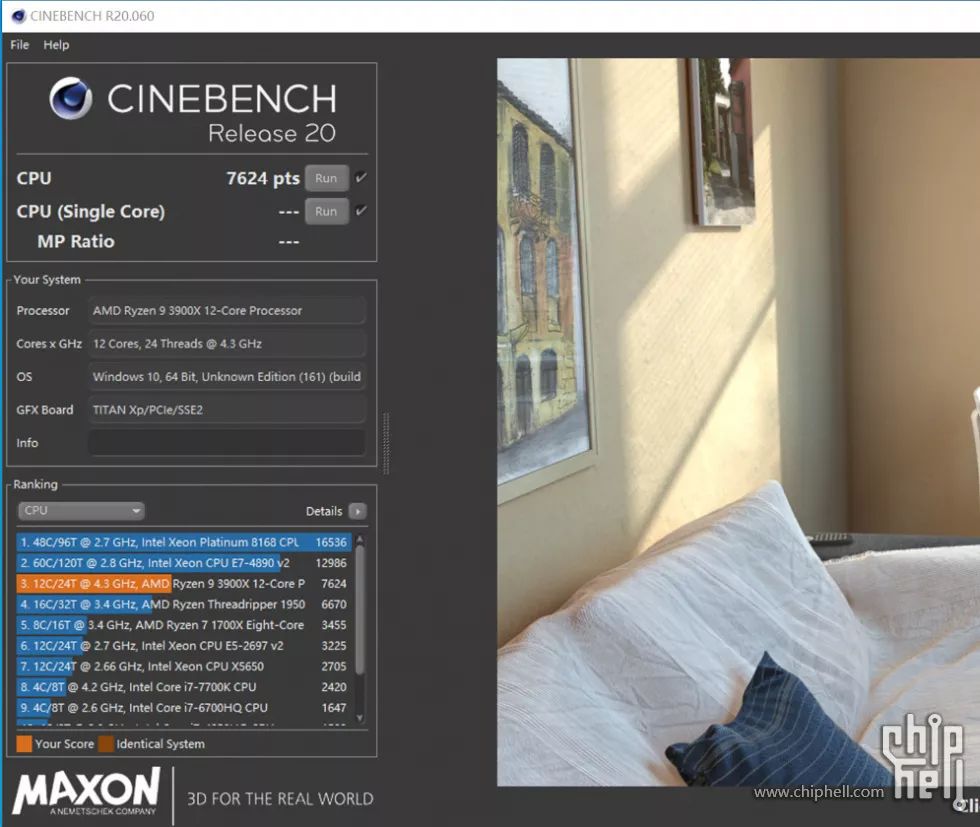The width and height of the screenshot is (980, 827).
Task: Click the Processor field AMD Ryzen 9 3900X
Action: [x=227, y=311]
